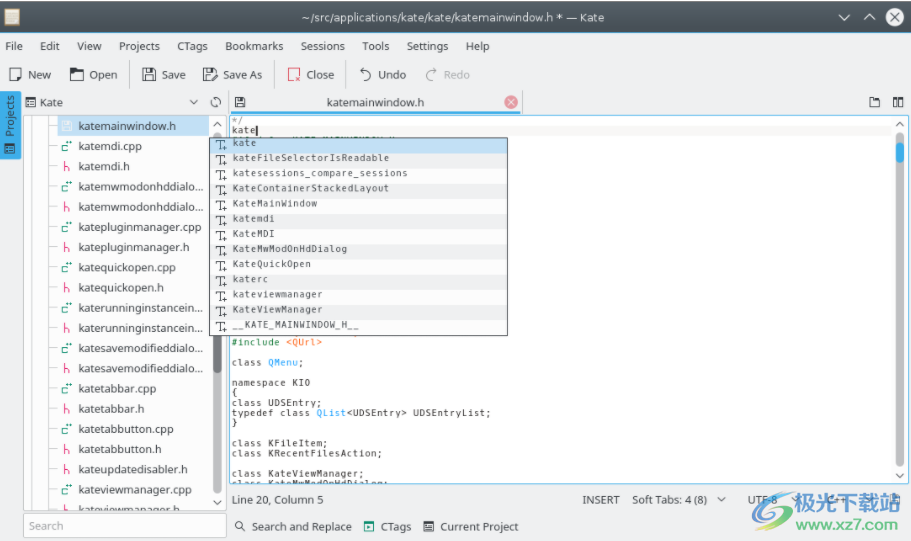Open the View menu

[89, 46]
